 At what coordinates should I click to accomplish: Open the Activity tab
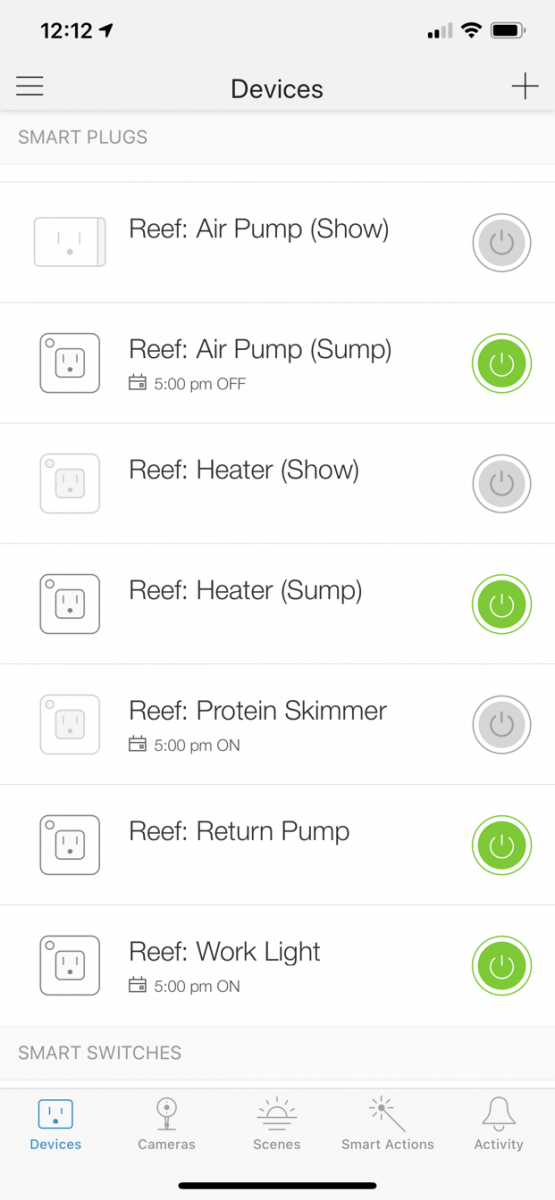(499, 1124)
